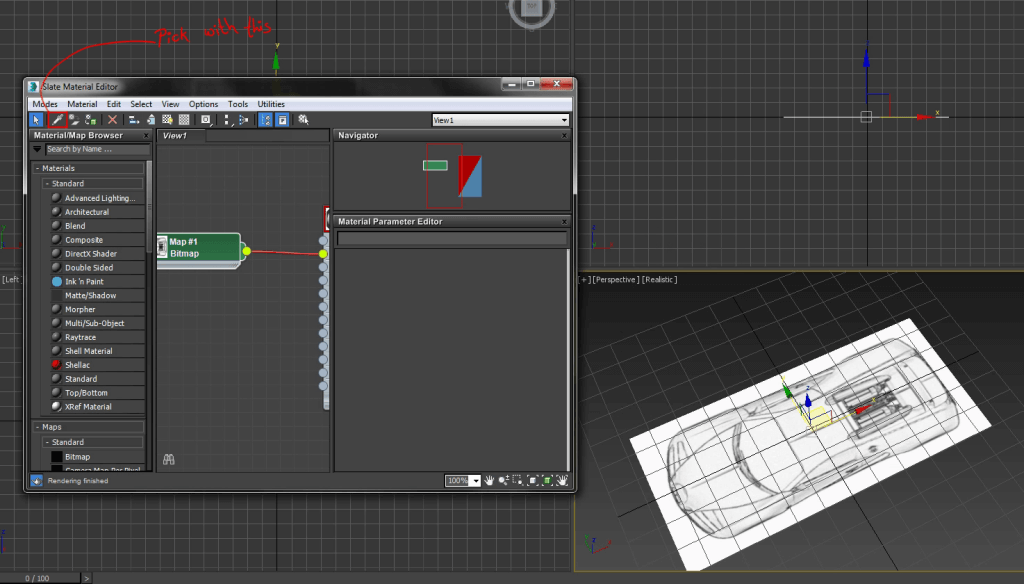
Task: Click the binoculars search icon in view
Action: 169,459
